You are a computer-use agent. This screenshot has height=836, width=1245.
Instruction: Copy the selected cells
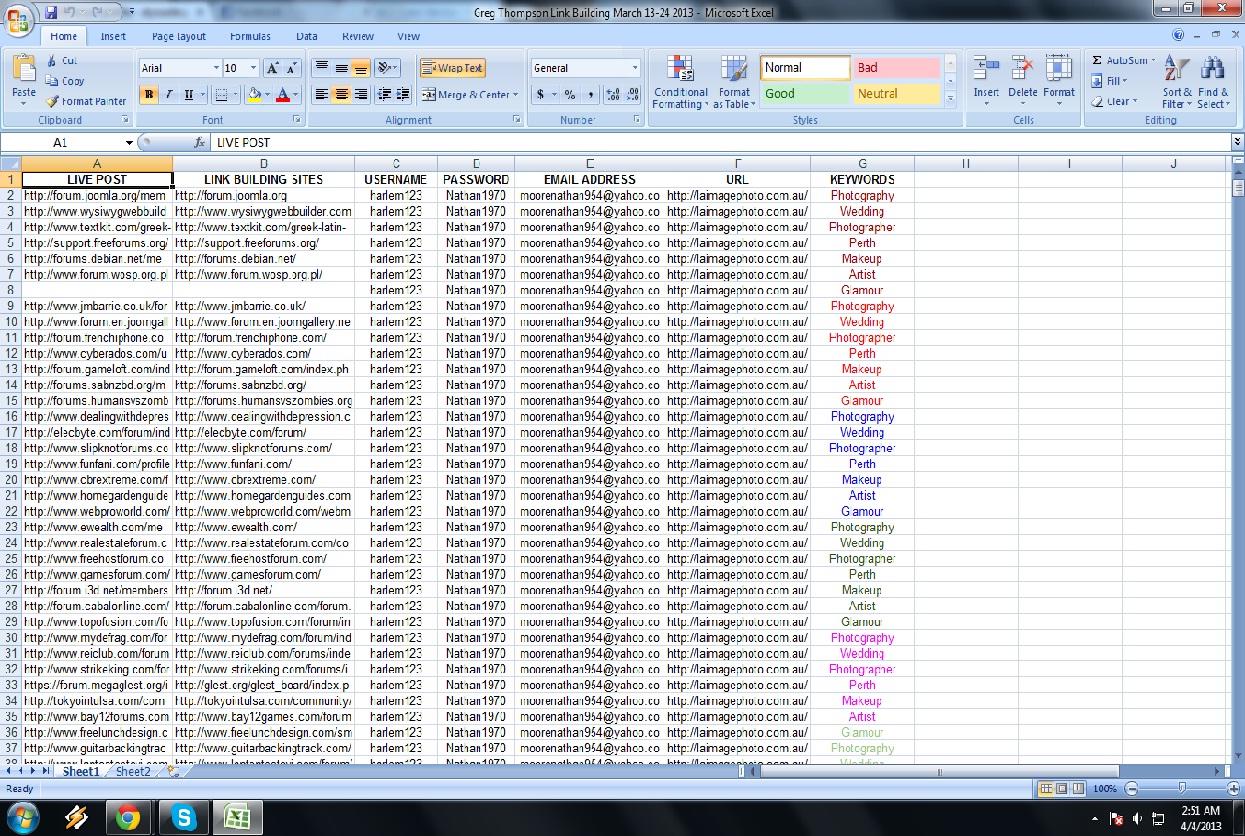[x=65, y=81]
